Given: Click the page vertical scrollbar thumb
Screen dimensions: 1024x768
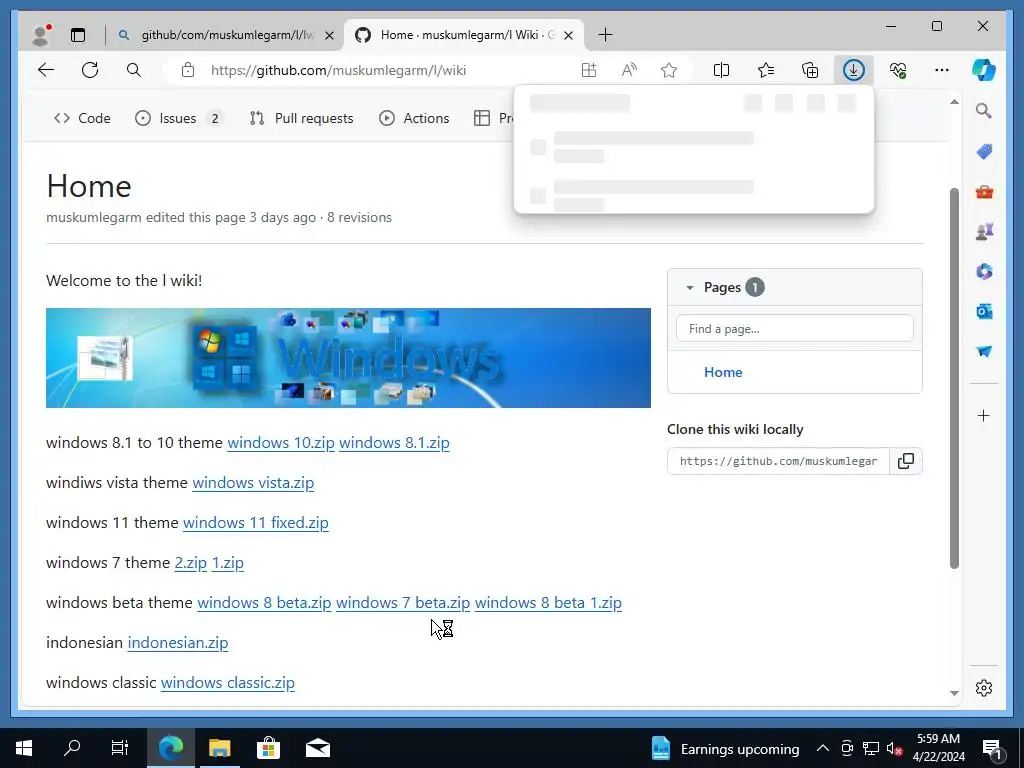Looking at the screenshot, I should pos(954,379).
